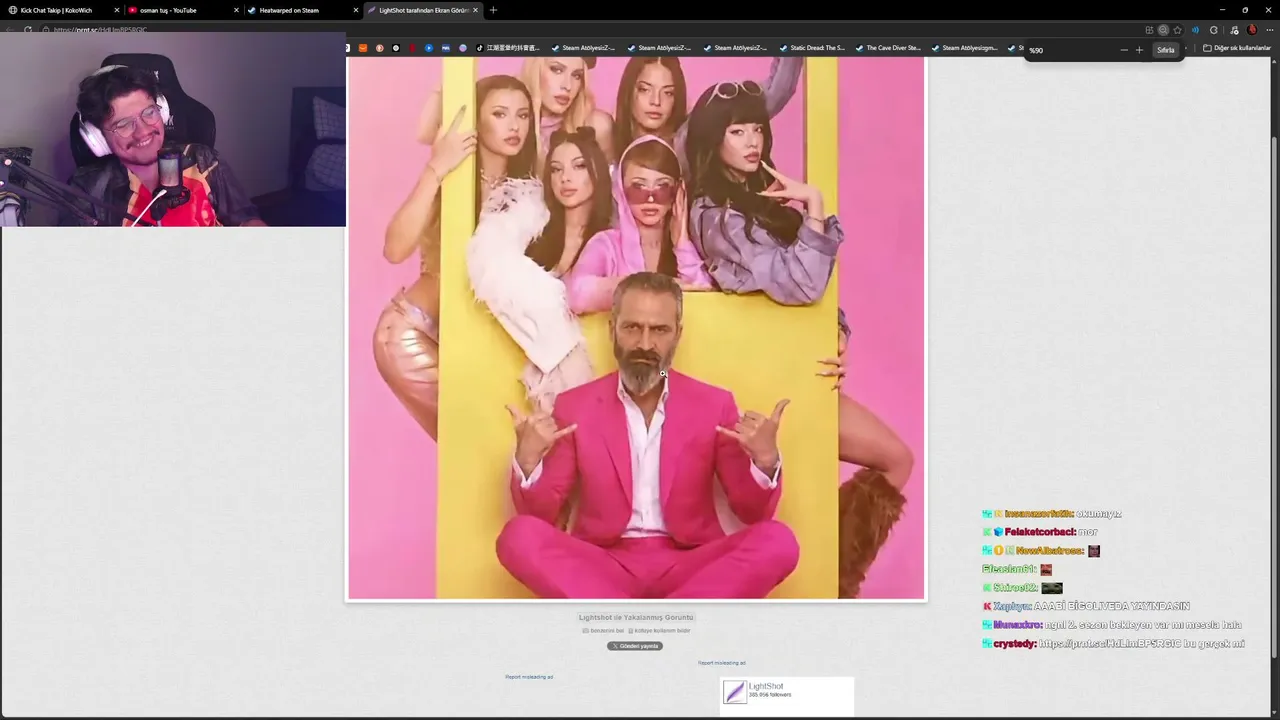The height and width of the screenshot is (720, 1280).
Task: Click Munaxtro's chat message about 2. sezon
Action: (1112, 625)
